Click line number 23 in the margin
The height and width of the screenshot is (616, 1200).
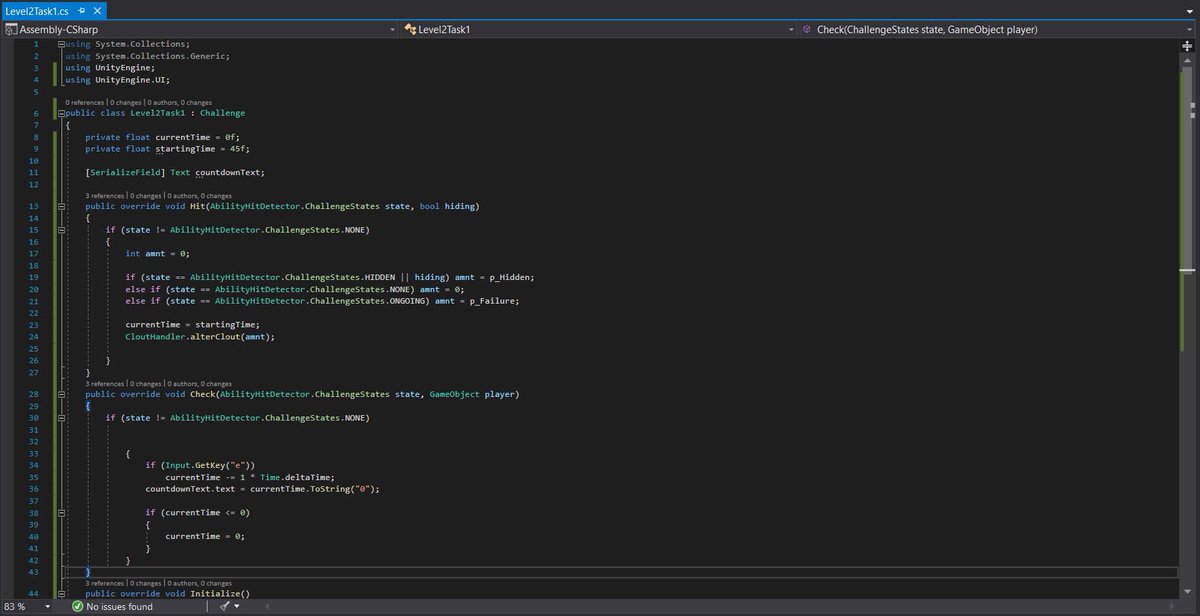coord(34,324)
